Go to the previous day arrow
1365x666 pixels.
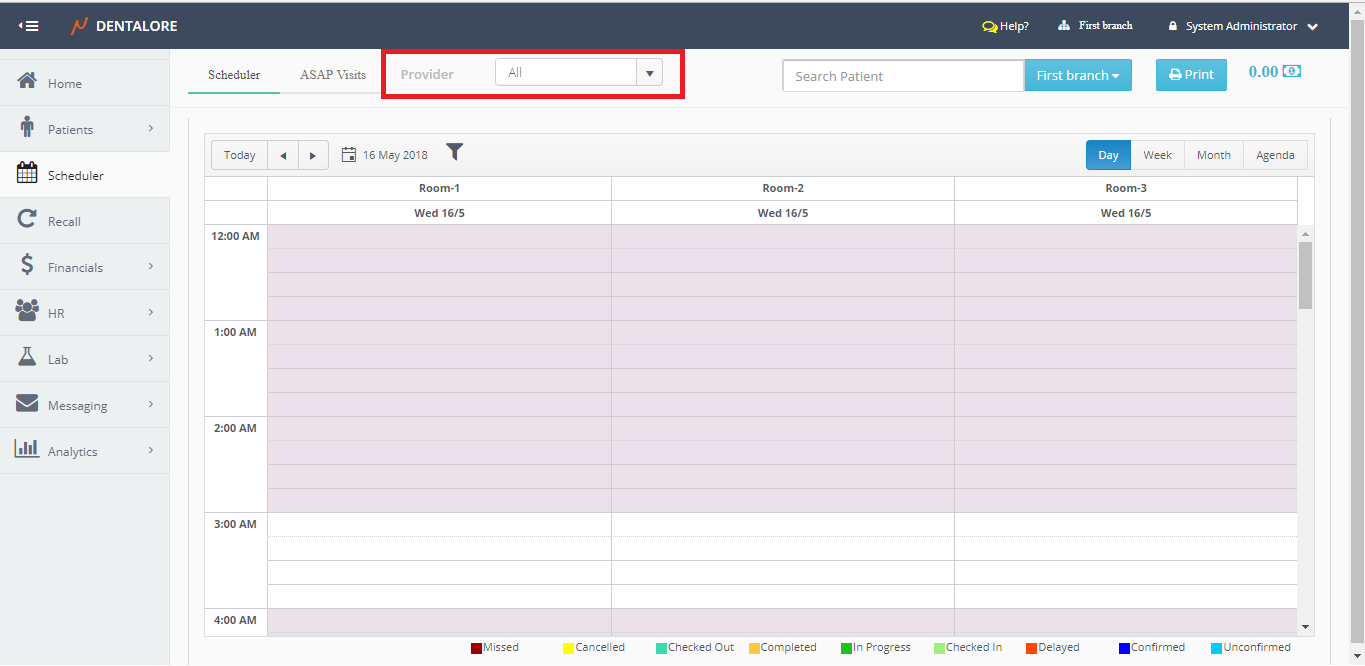tap(283, 156)
